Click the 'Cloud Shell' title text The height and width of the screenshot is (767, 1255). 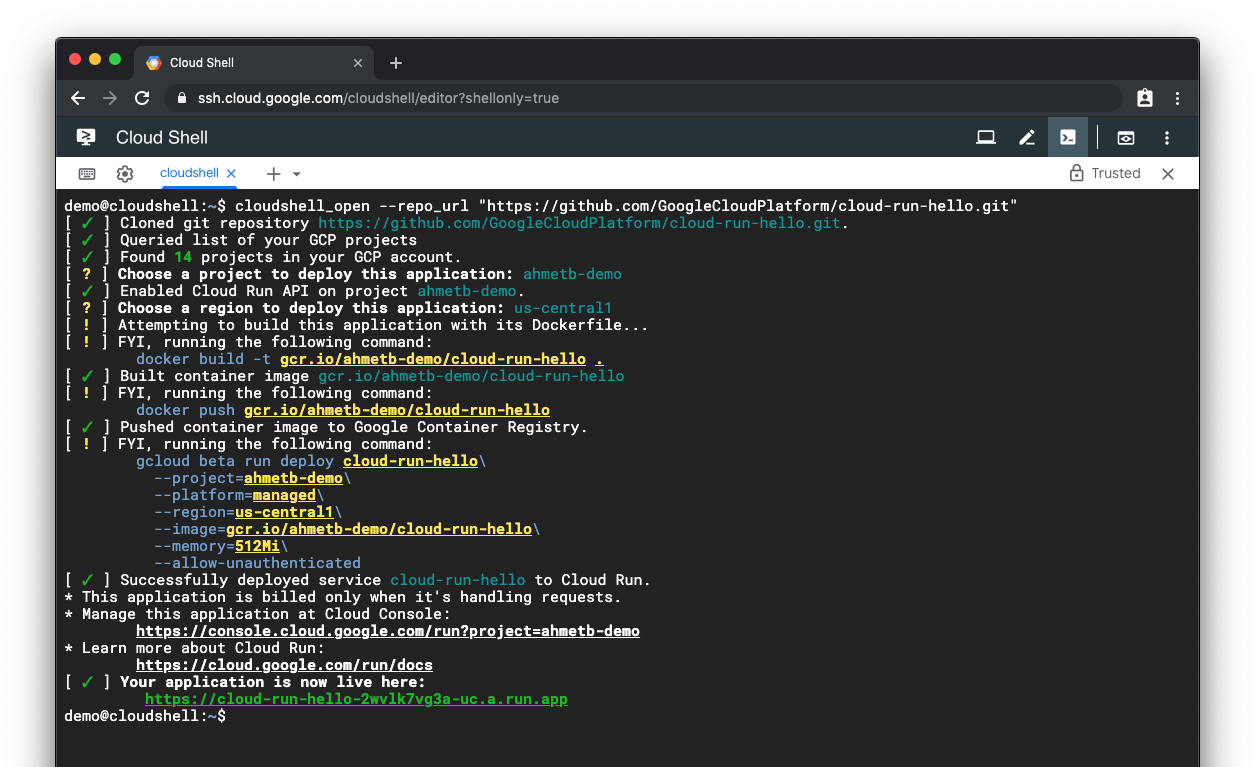(x=162, y=138)
